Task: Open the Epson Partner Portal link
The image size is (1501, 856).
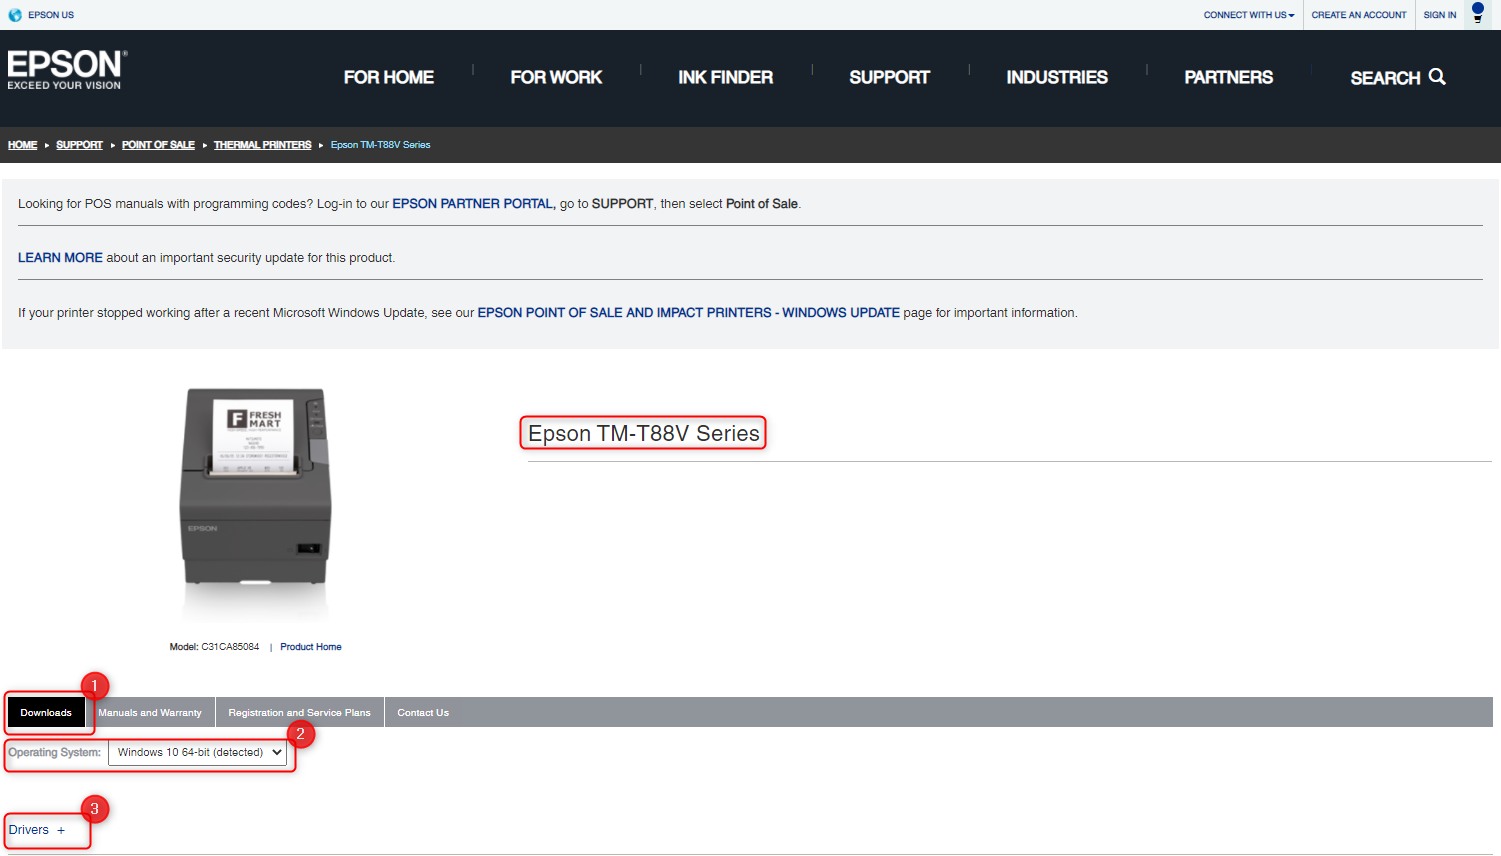Action: (472, 204)
